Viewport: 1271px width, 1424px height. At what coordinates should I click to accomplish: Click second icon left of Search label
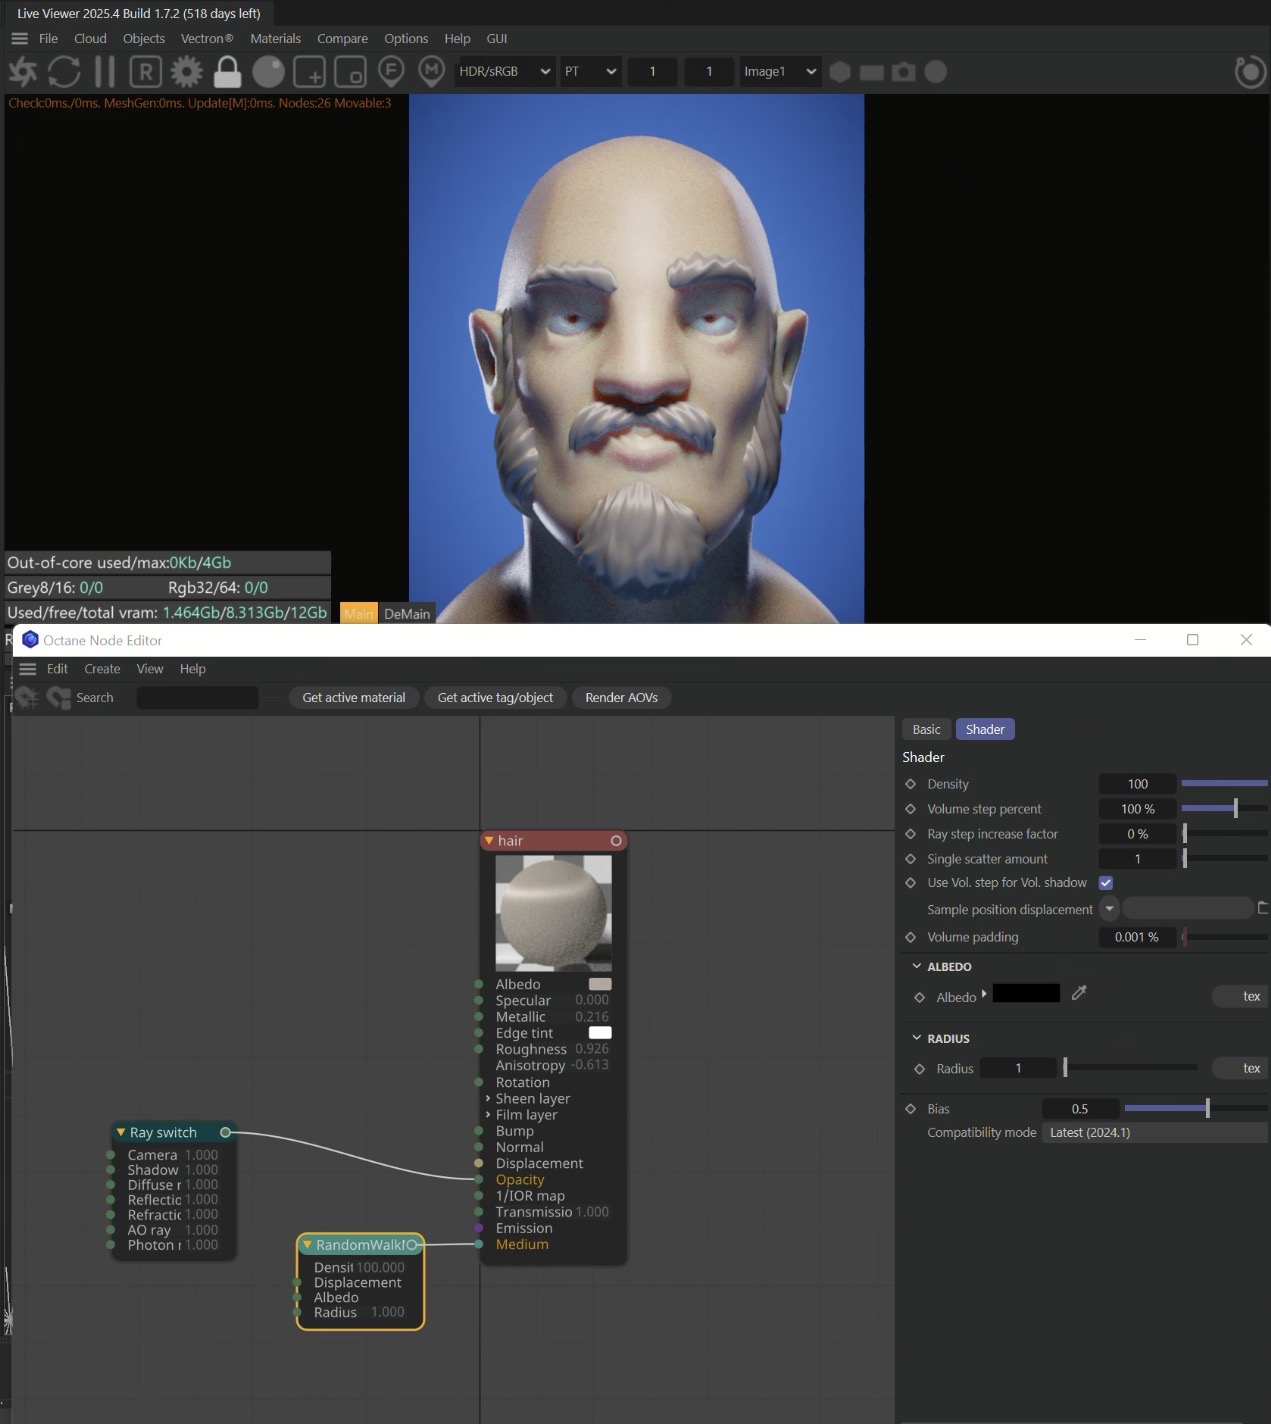pyautogui.click(x=59, y=698)
